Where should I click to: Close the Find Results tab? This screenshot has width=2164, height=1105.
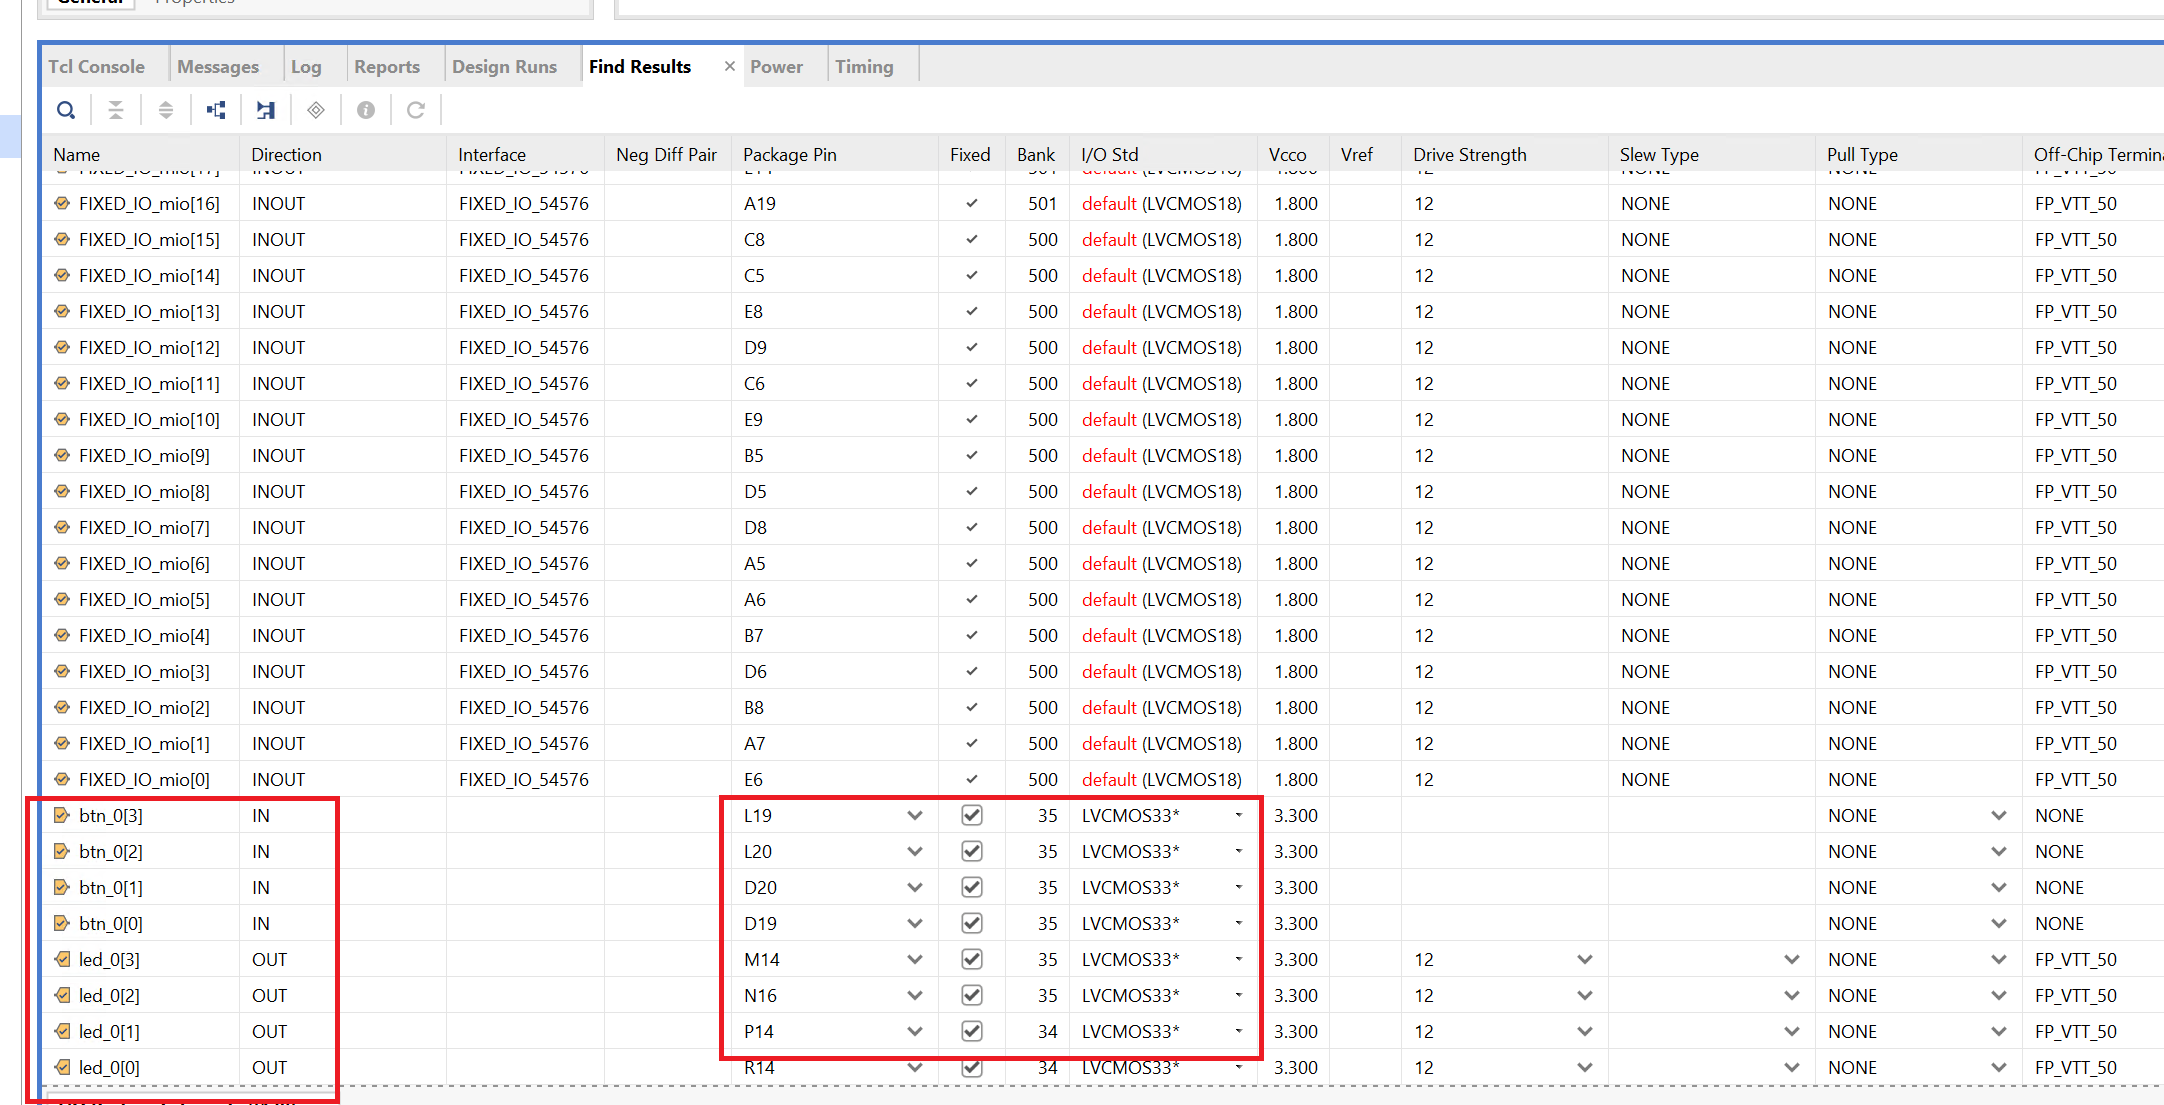[x=730, y=66]
